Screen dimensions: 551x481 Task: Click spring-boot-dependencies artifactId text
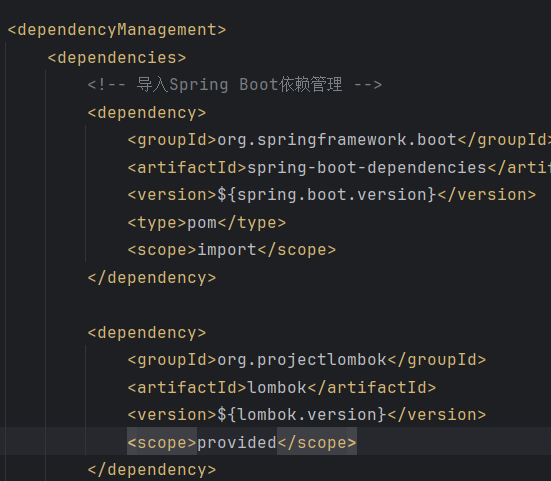pyautogui.click(x=367, y=168)
